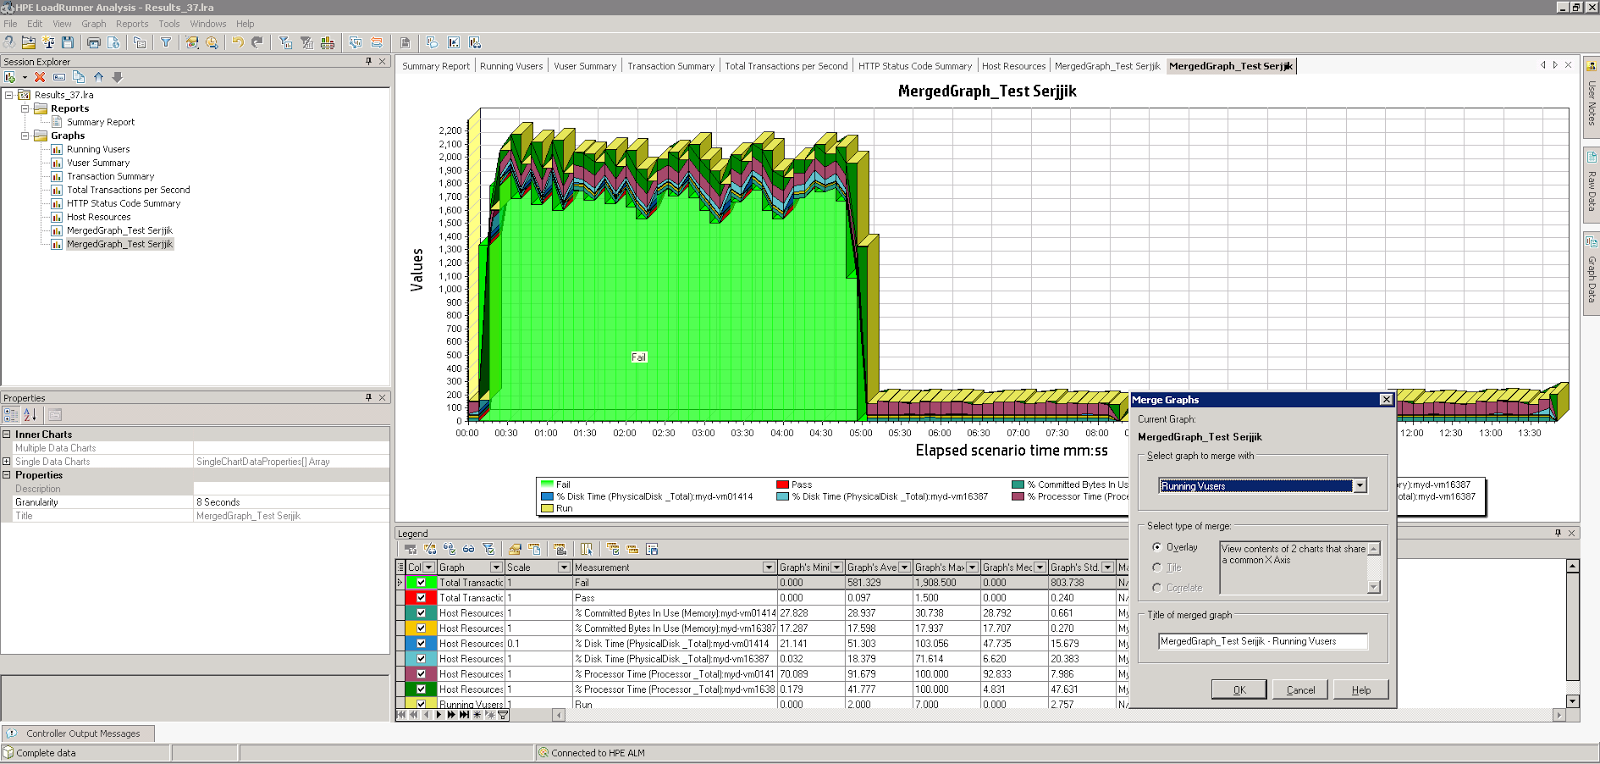This screenshot has width=1600, height=764.
Task: Click gray down arrow in Session Explorer toolbar
Action: click(117, 77)
